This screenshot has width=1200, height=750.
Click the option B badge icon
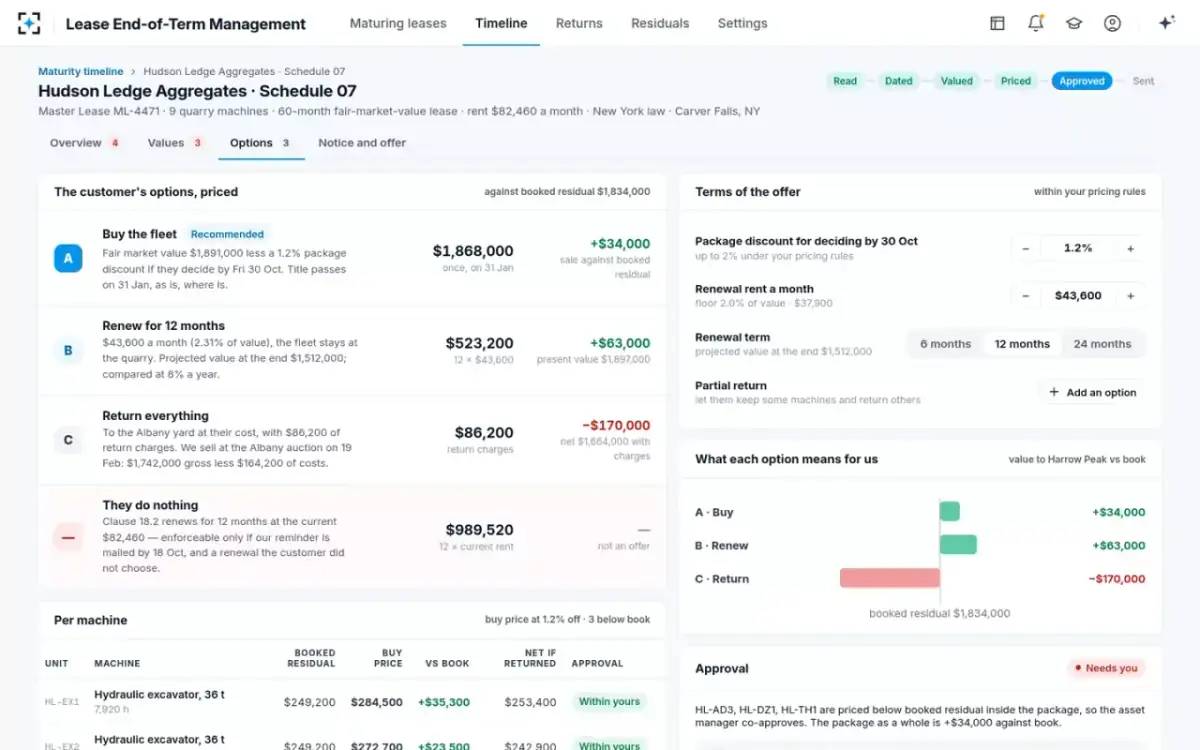click(68, 351)
